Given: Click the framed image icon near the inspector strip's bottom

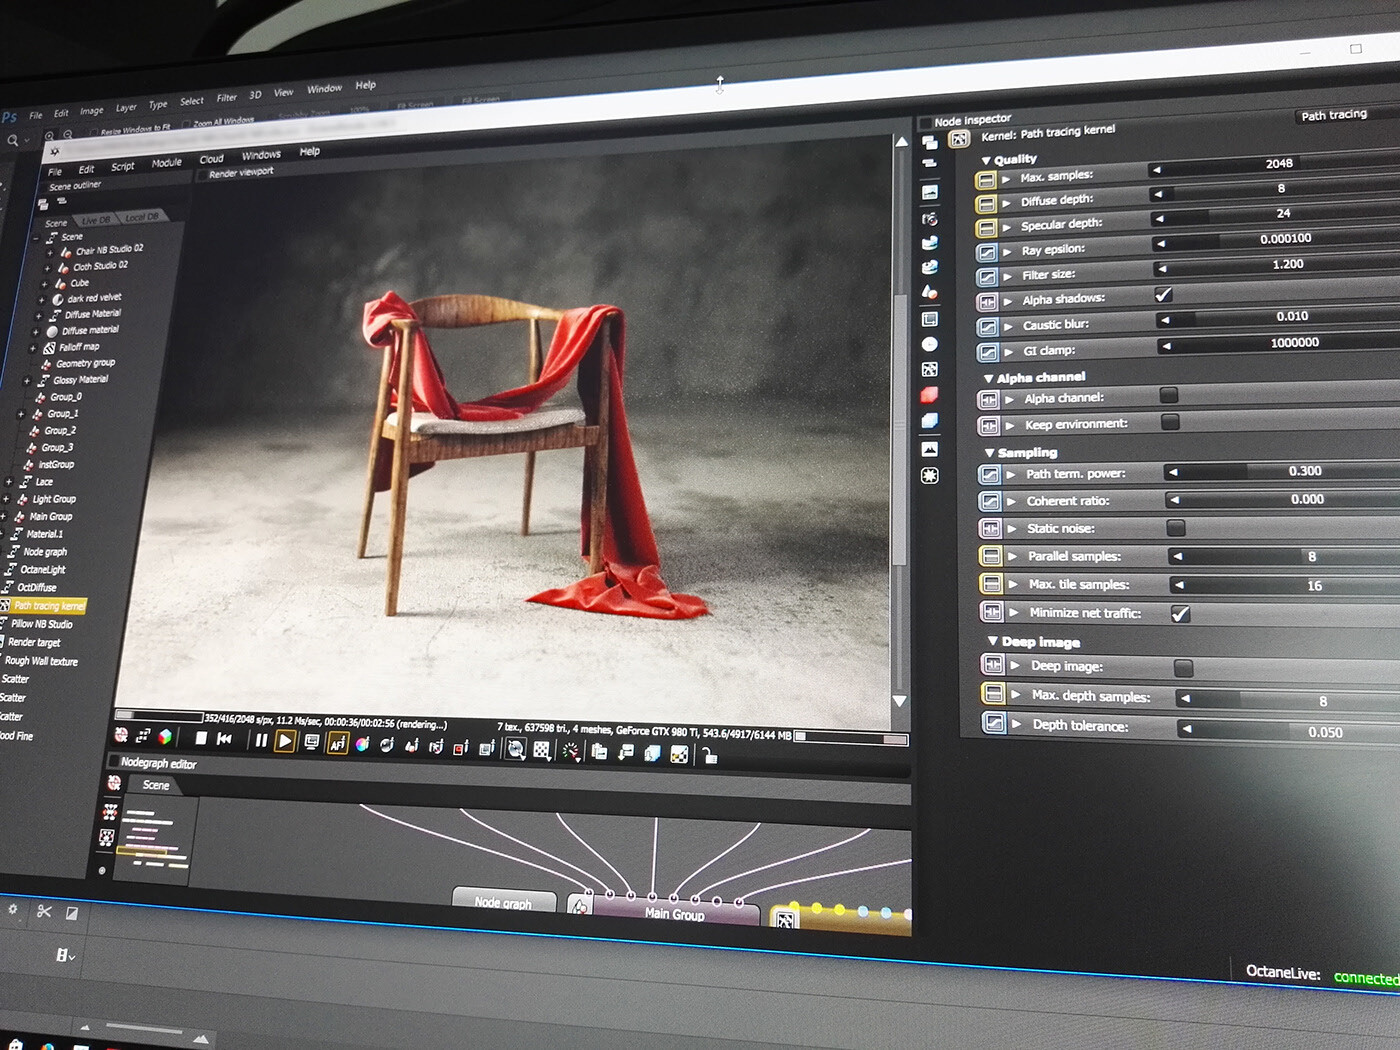Looking at the screenshot, I should coord(929,449).
